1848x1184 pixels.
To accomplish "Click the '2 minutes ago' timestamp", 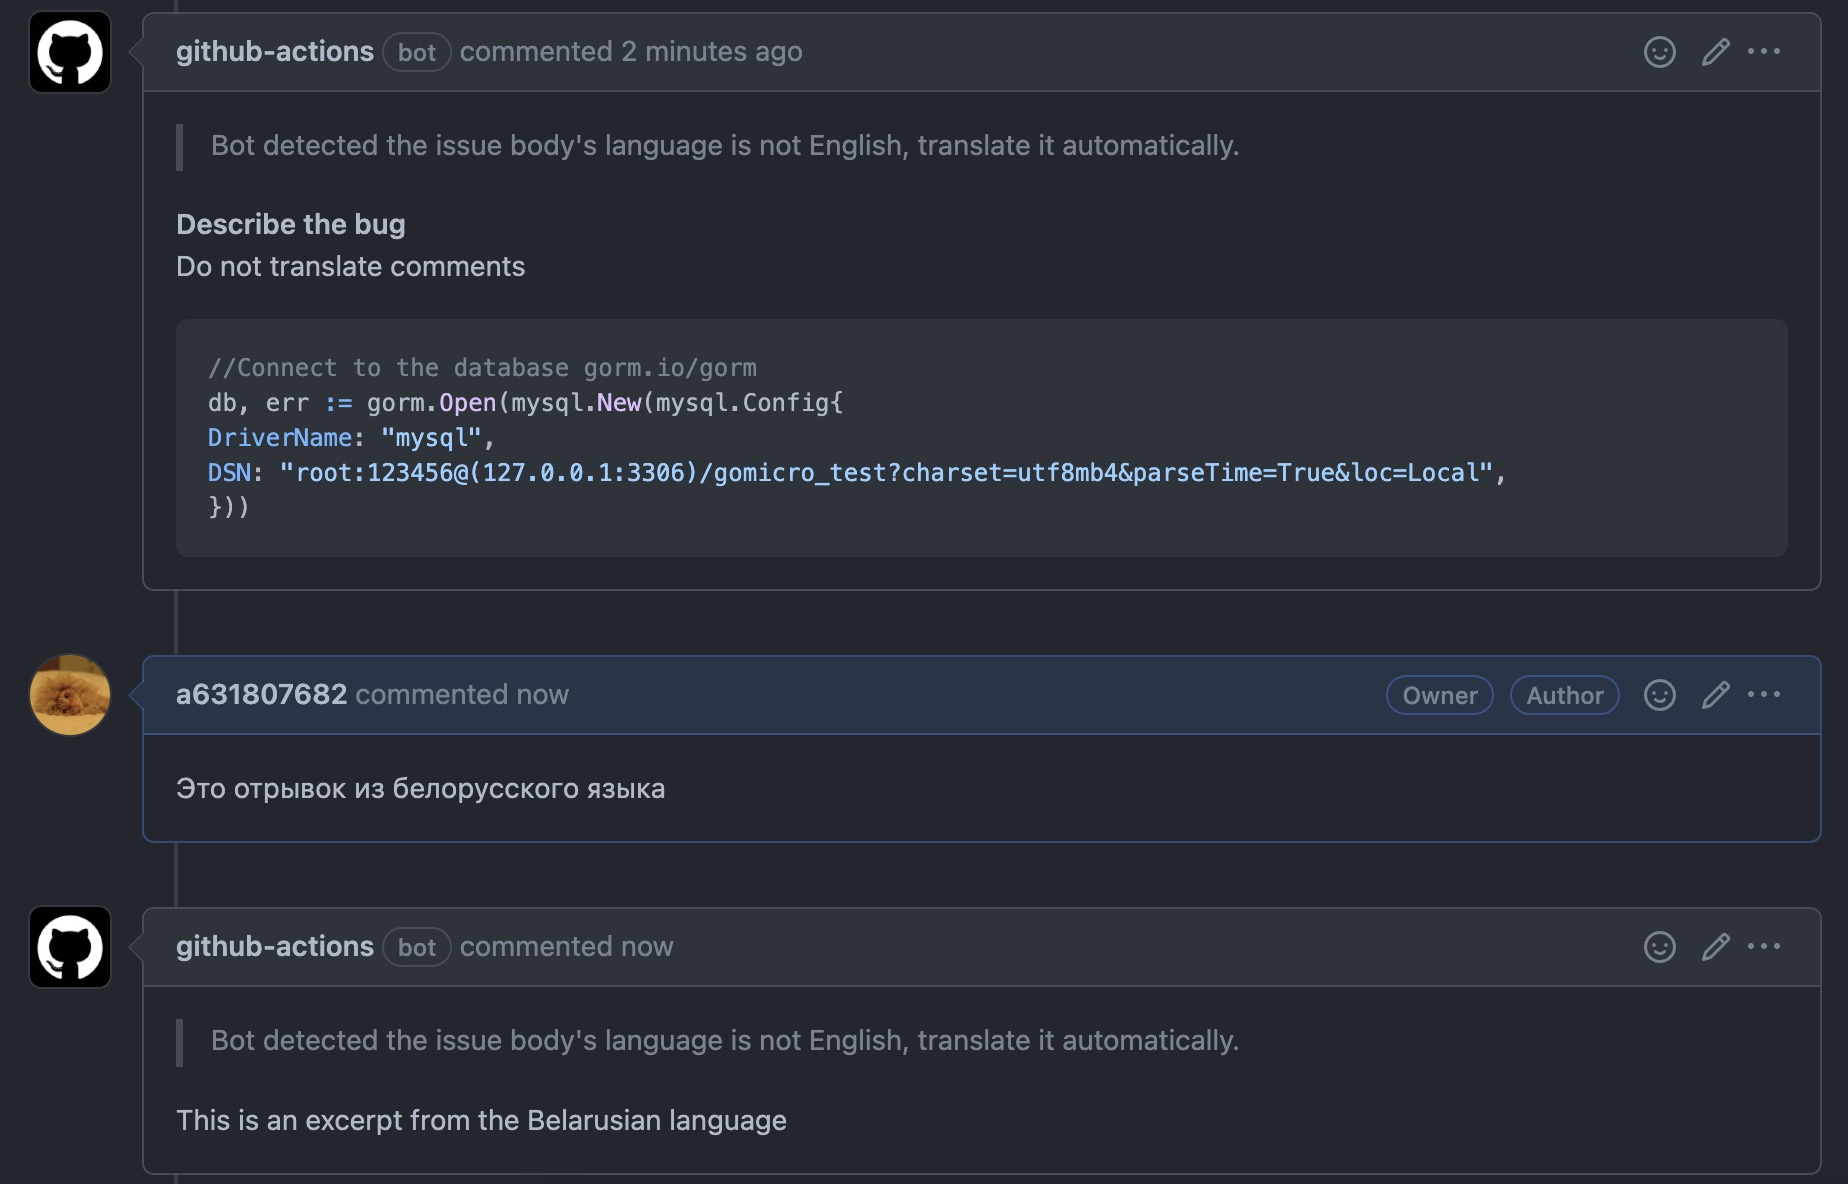I will pyautogui.click(x=711, y=52).
